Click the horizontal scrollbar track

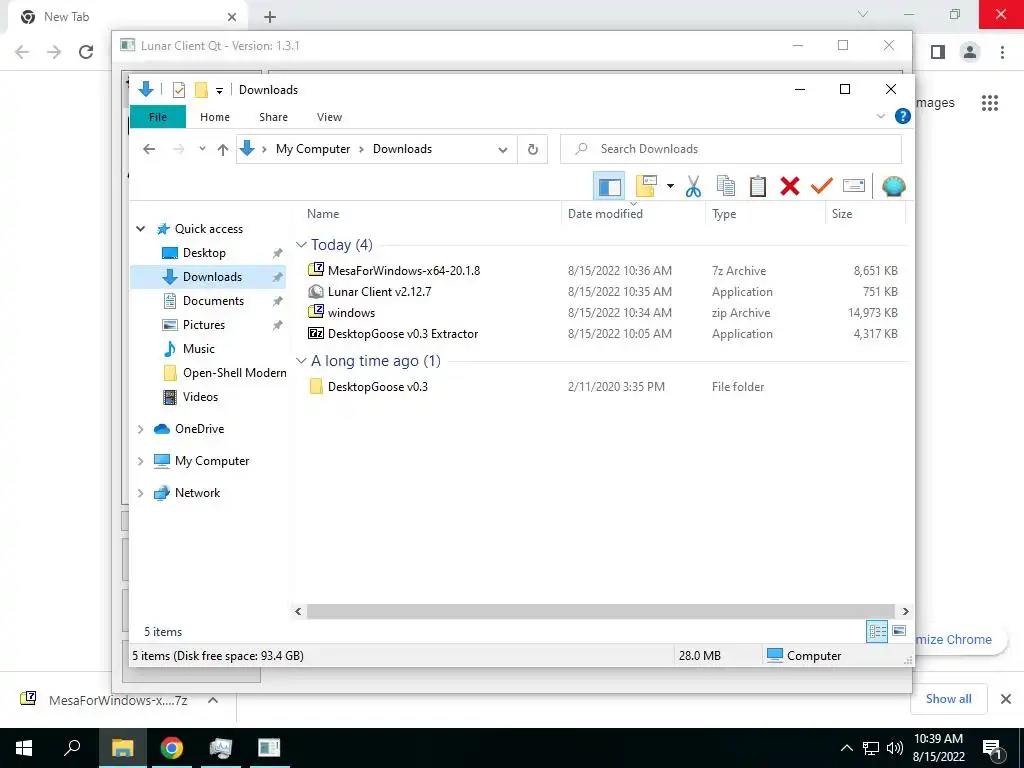[601, 612]
